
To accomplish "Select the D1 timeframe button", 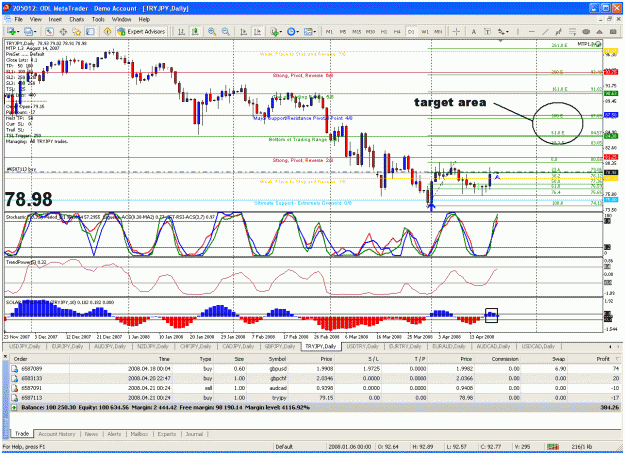I will [x=411, y=32].
